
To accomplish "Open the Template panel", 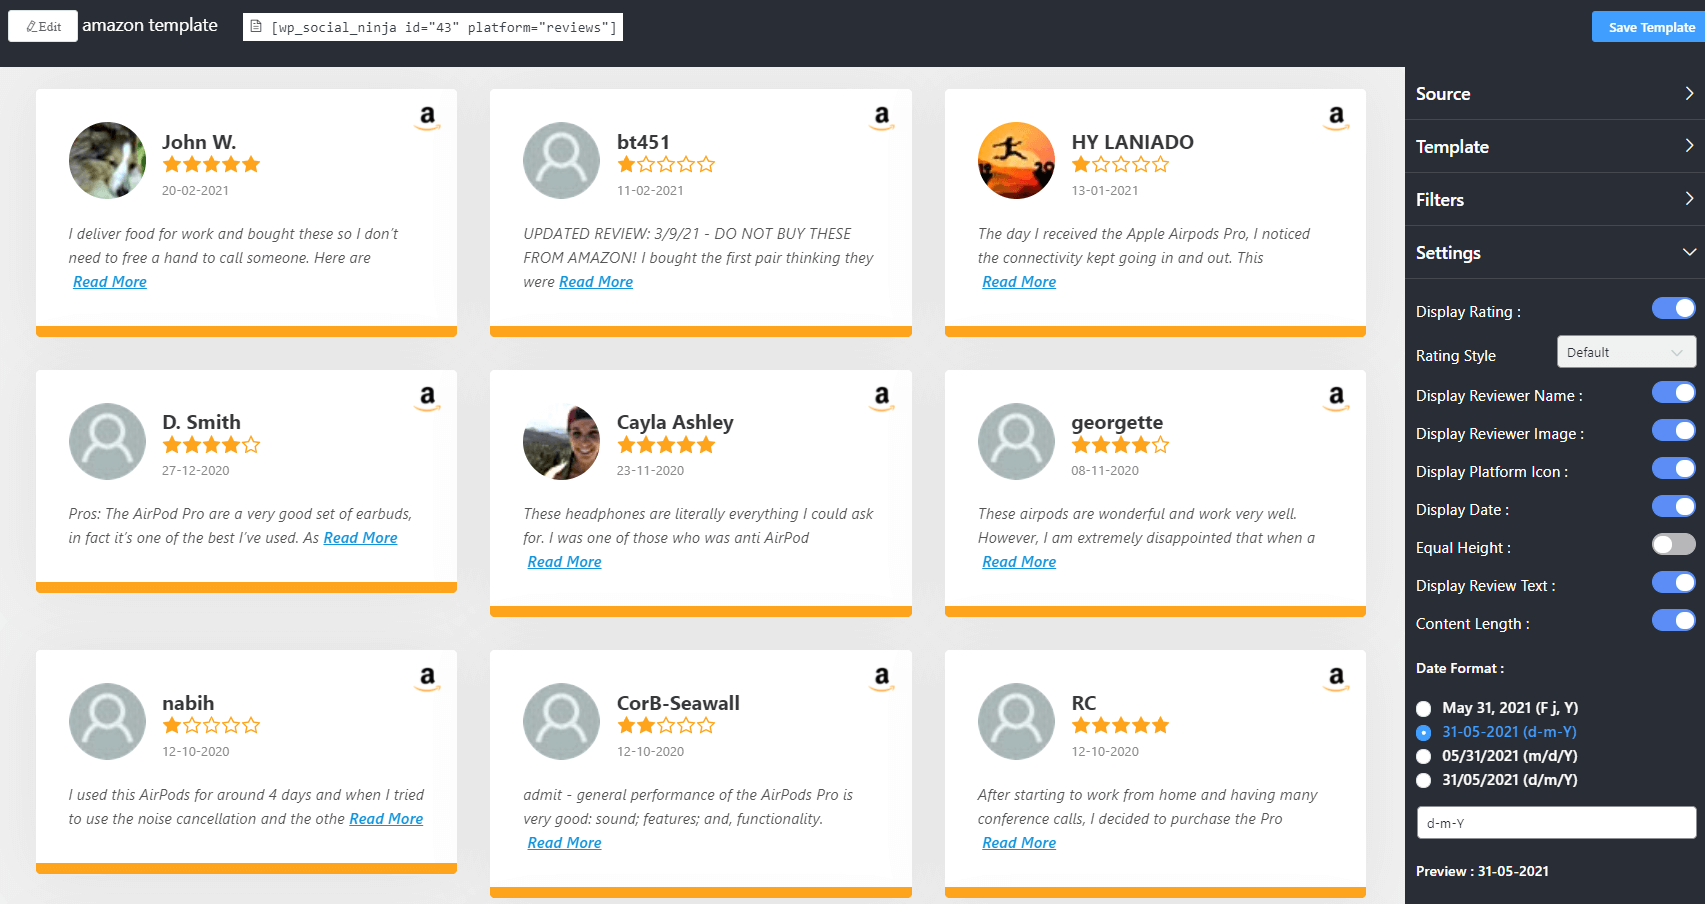I will point(1553,146).
